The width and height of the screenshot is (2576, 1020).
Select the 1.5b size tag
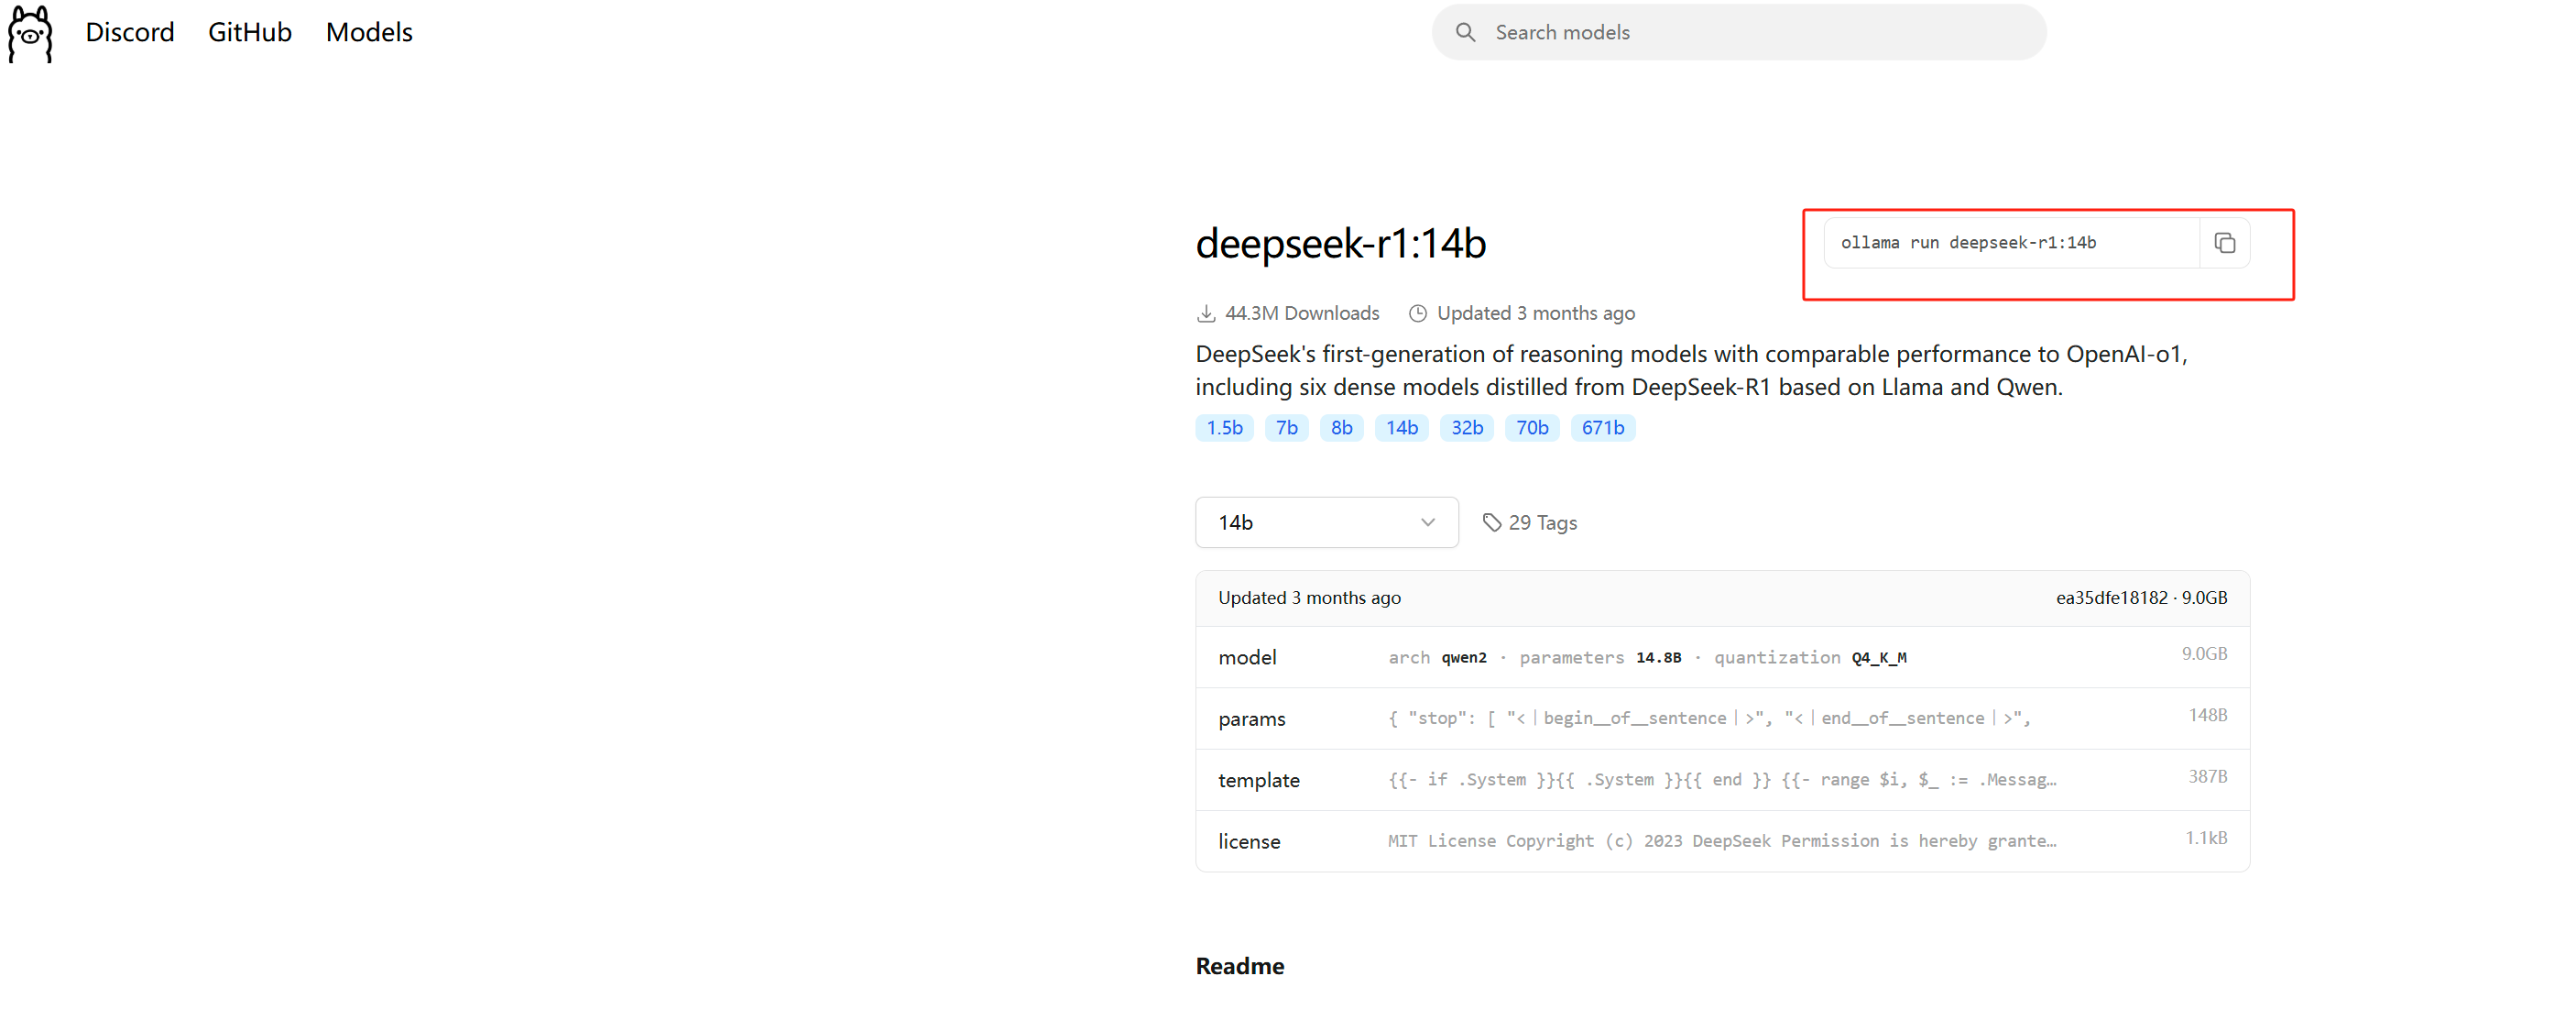click(x=1223, y=428)
